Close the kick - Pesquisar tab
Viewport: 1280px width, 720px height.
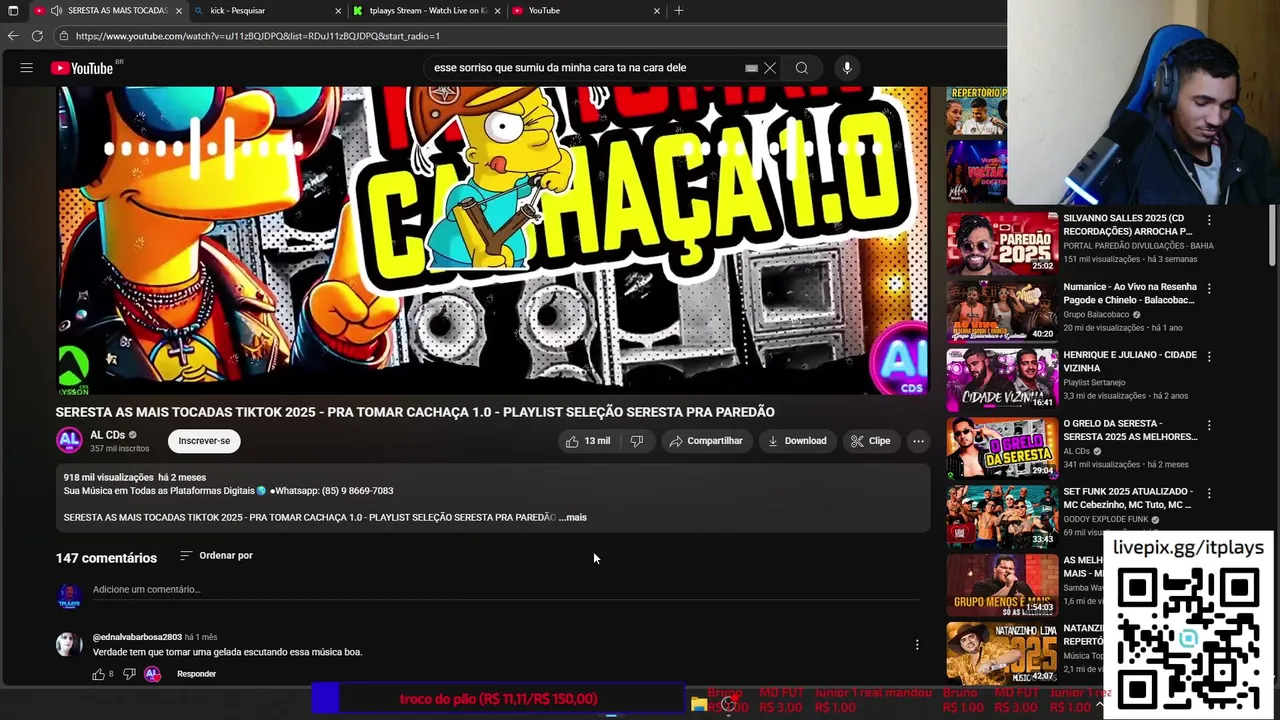coord(338,10)
